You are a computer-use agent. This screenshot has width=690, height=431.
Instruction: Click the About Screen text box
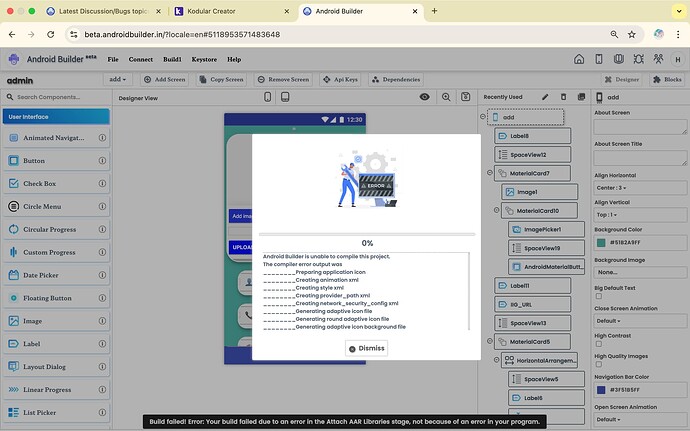tap(640, 127)
